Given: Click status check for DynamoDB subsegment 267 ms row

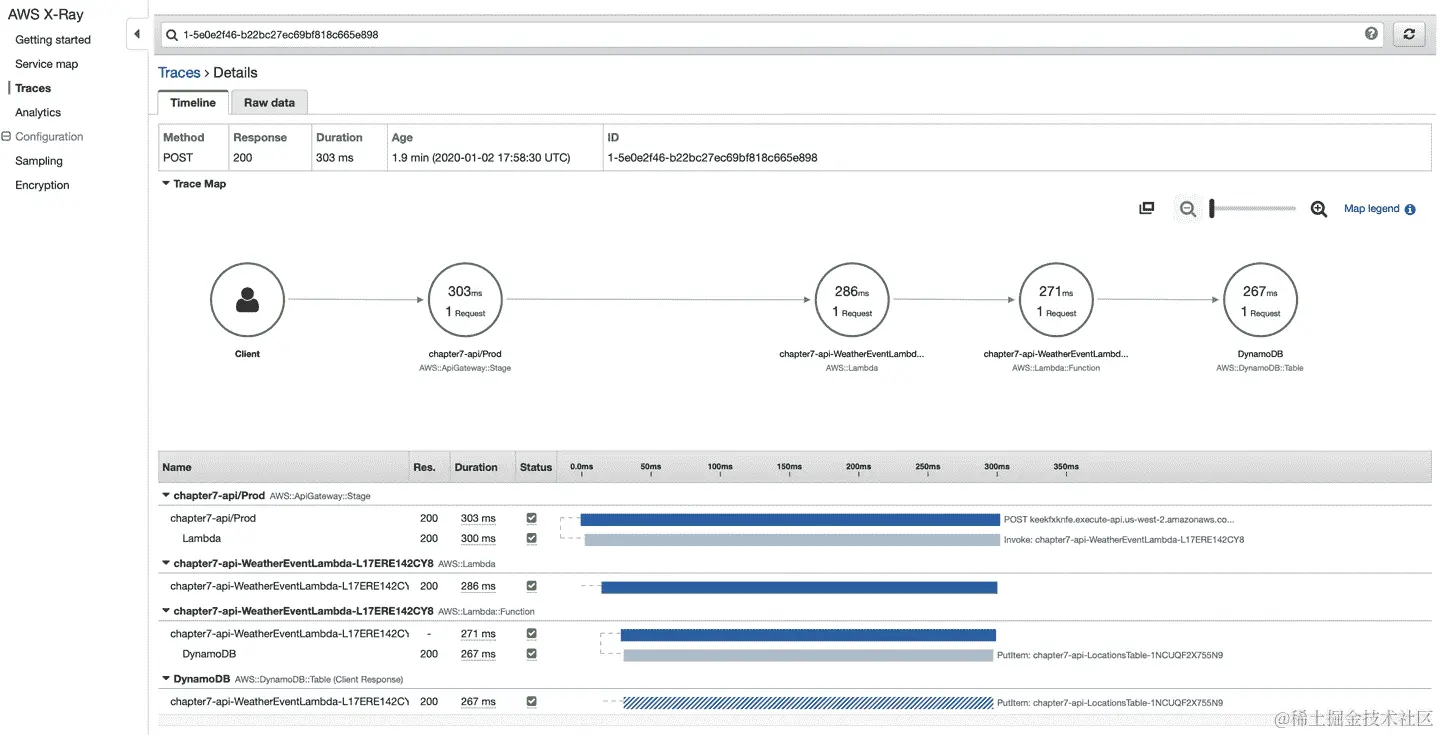Looking at the screenshot, I should (531, 654).
